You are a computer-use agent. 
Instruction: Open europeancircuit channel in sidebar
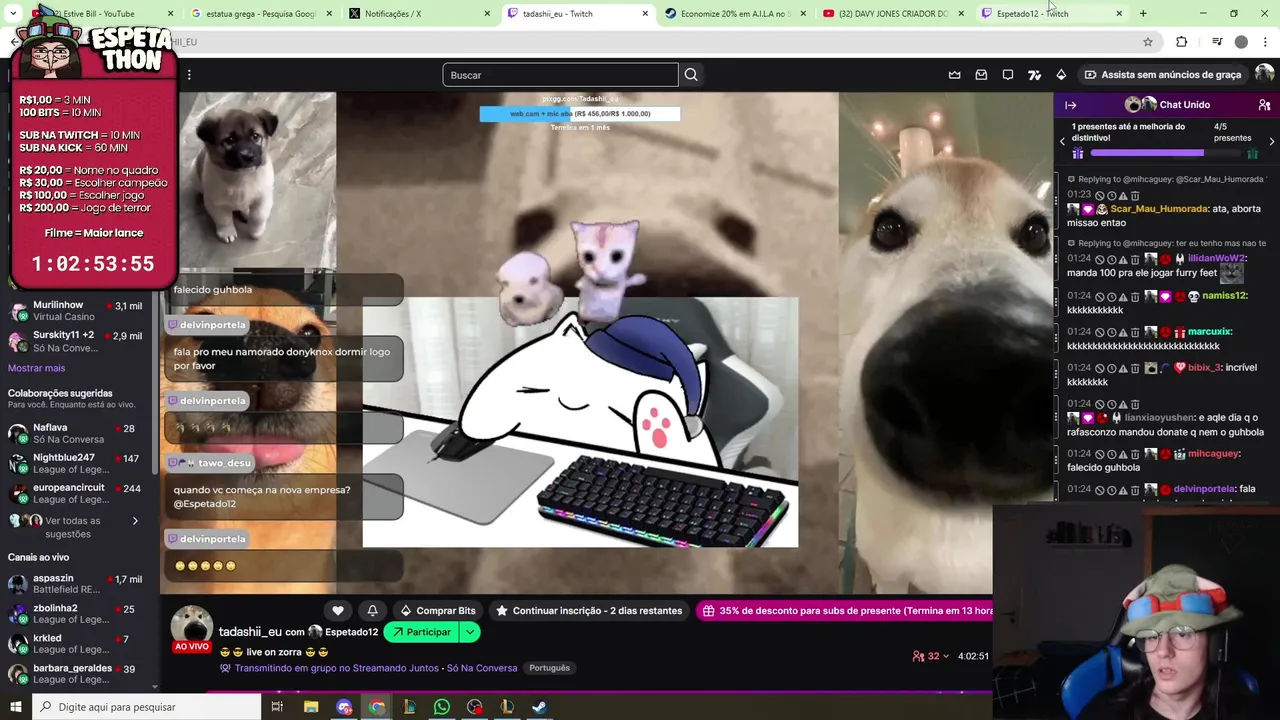77,494
